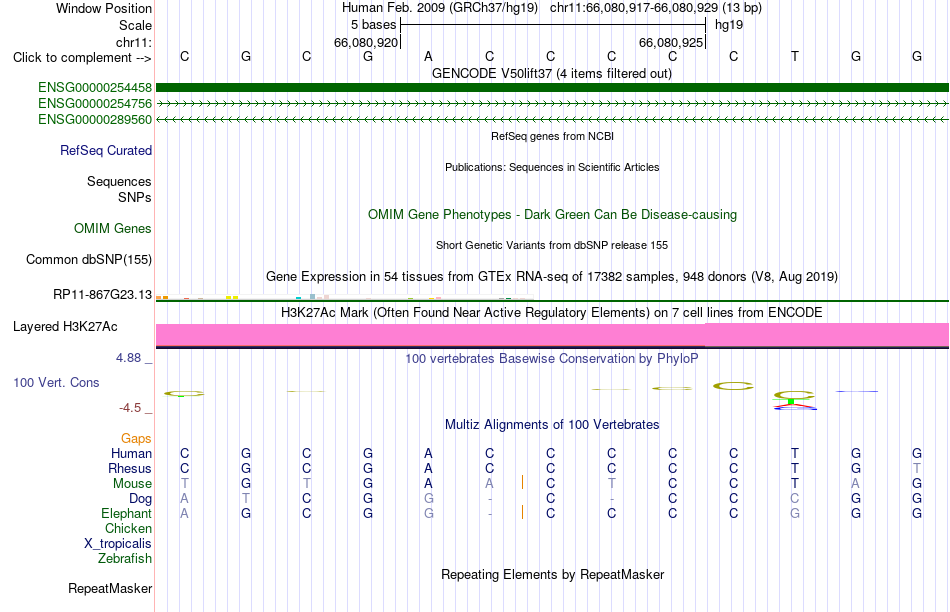Screen dimensions: 950x612
Task: Click the orange gap marker in Elephant row
Action: pyautogui.click(x=522, y=512)
